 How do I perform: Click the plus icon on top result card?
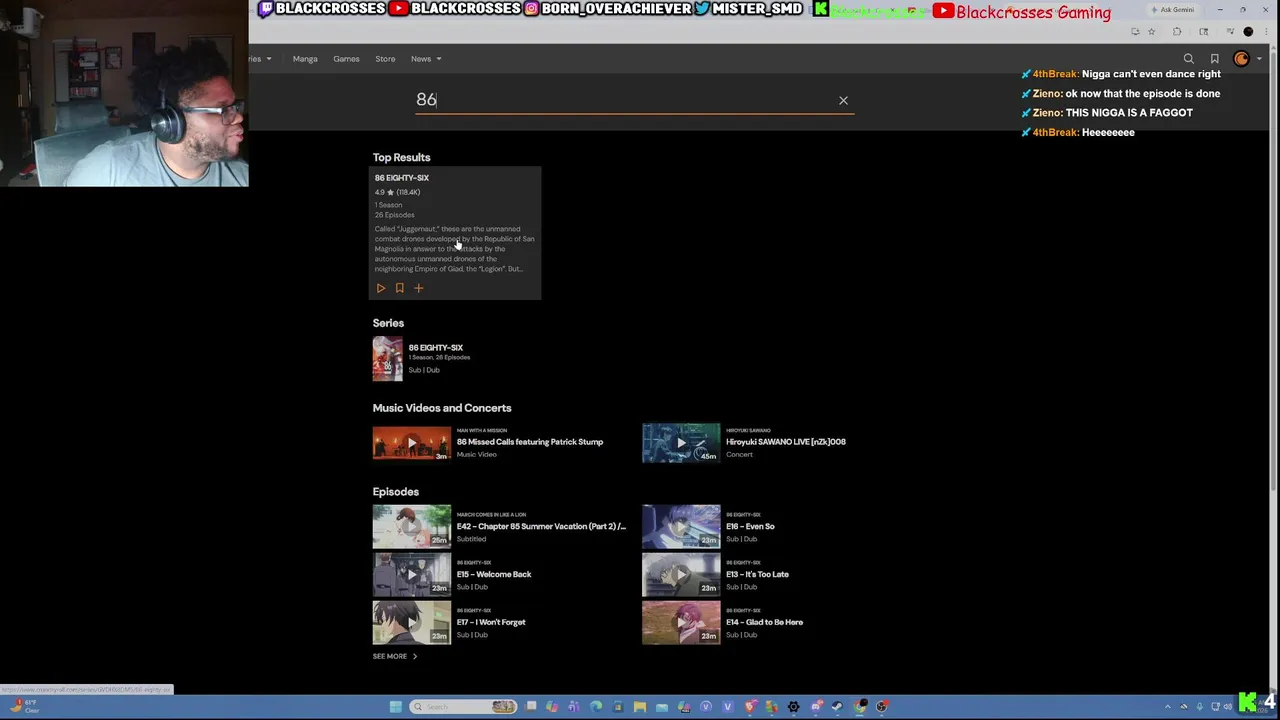[419, 288]
